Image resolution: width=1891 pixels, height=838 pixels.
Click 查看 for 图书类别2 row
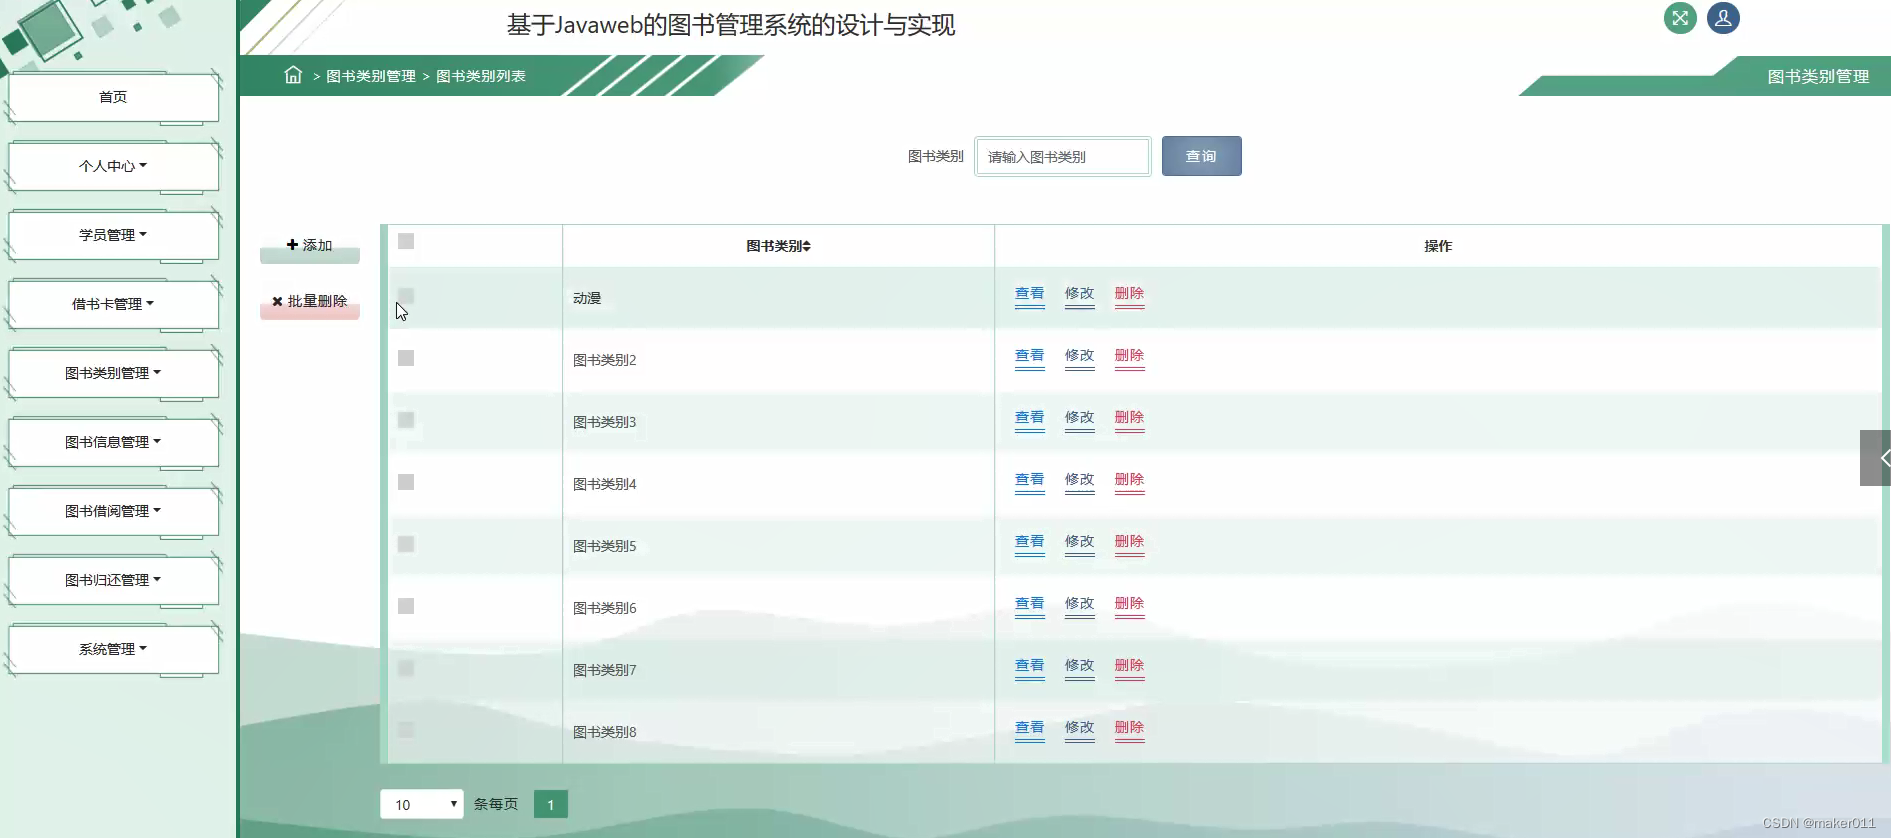pyautogui.click(x=1029, y=356)
